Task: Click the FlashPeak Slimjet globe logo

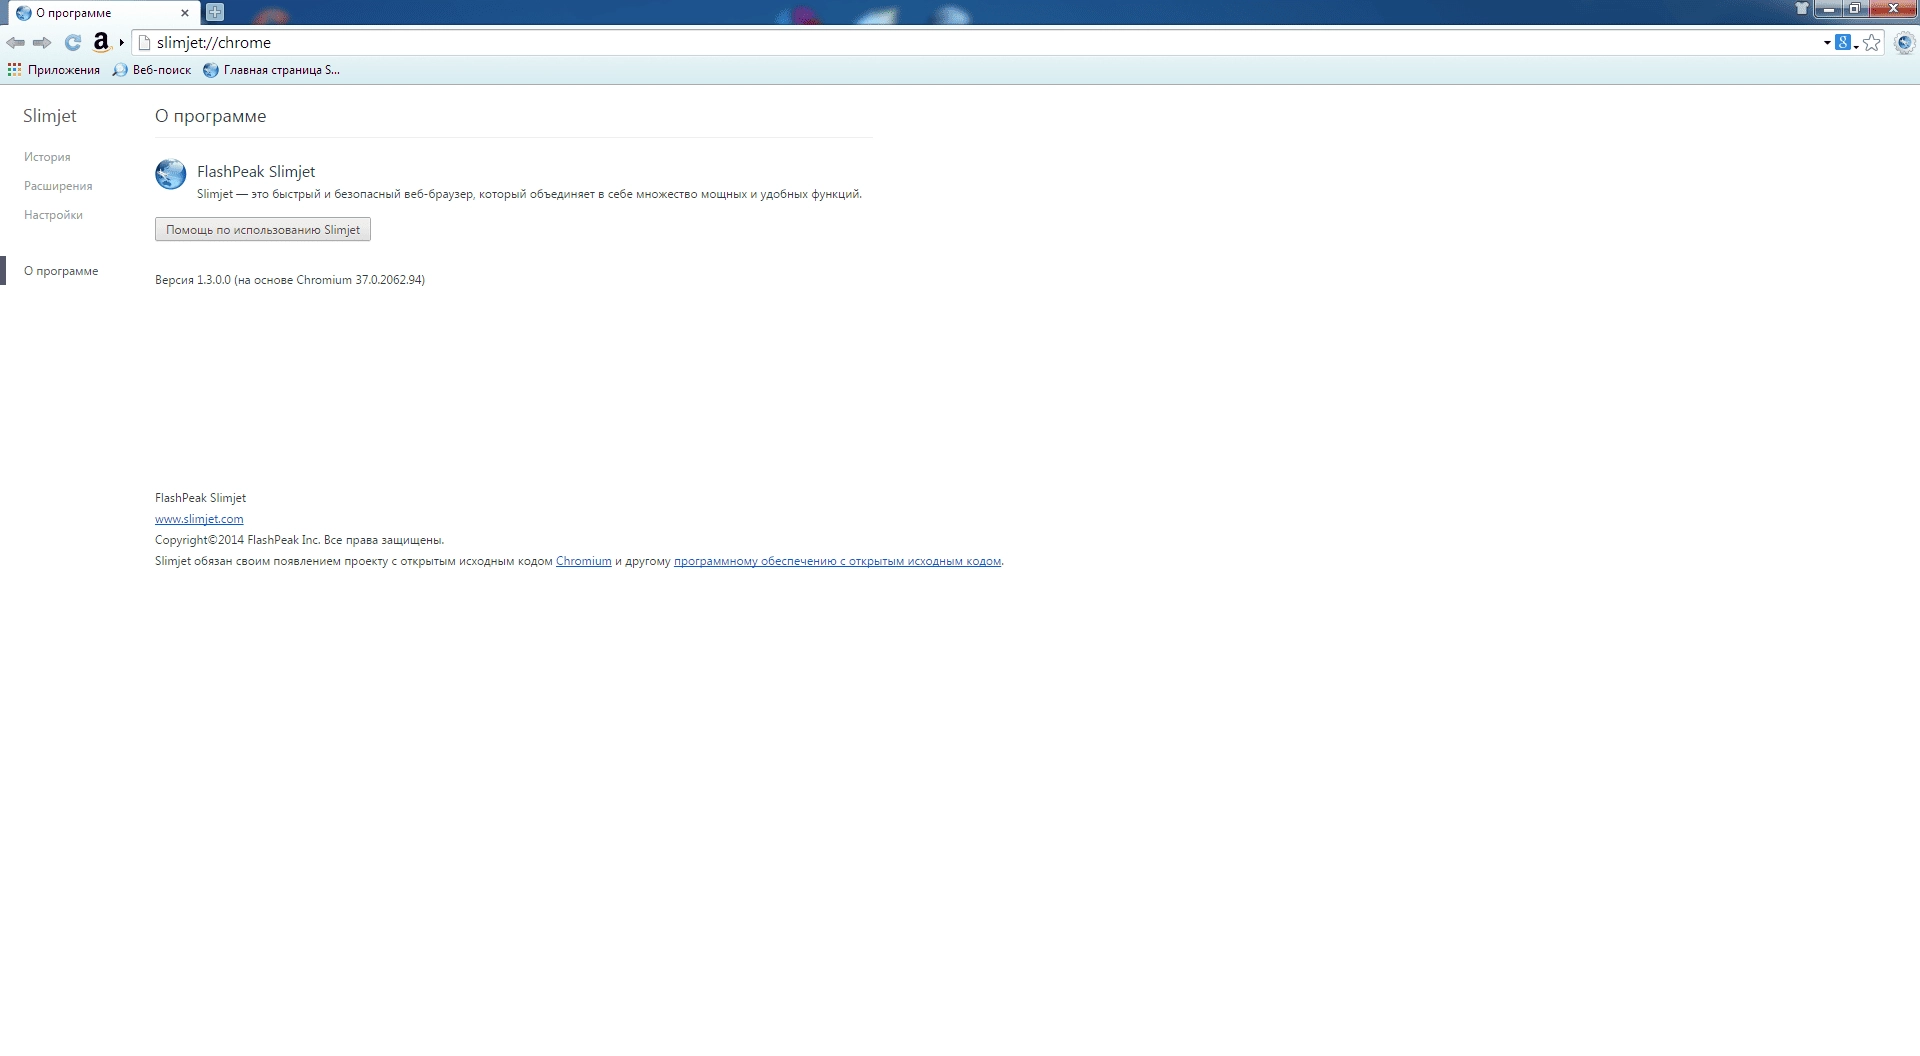Action: (x=171, y=174)
